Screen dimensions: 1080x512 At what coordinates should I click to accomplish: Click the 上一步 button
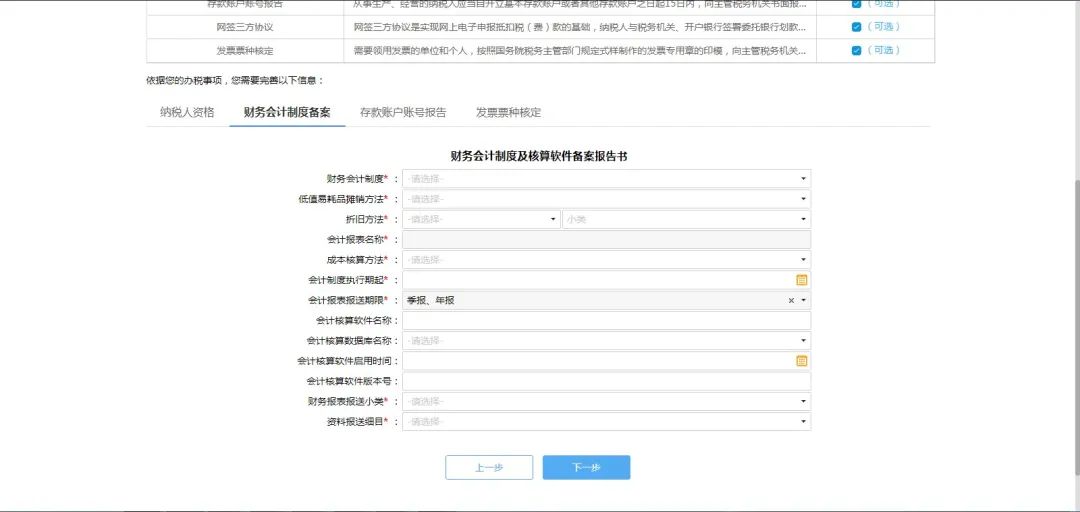[489, 468]
